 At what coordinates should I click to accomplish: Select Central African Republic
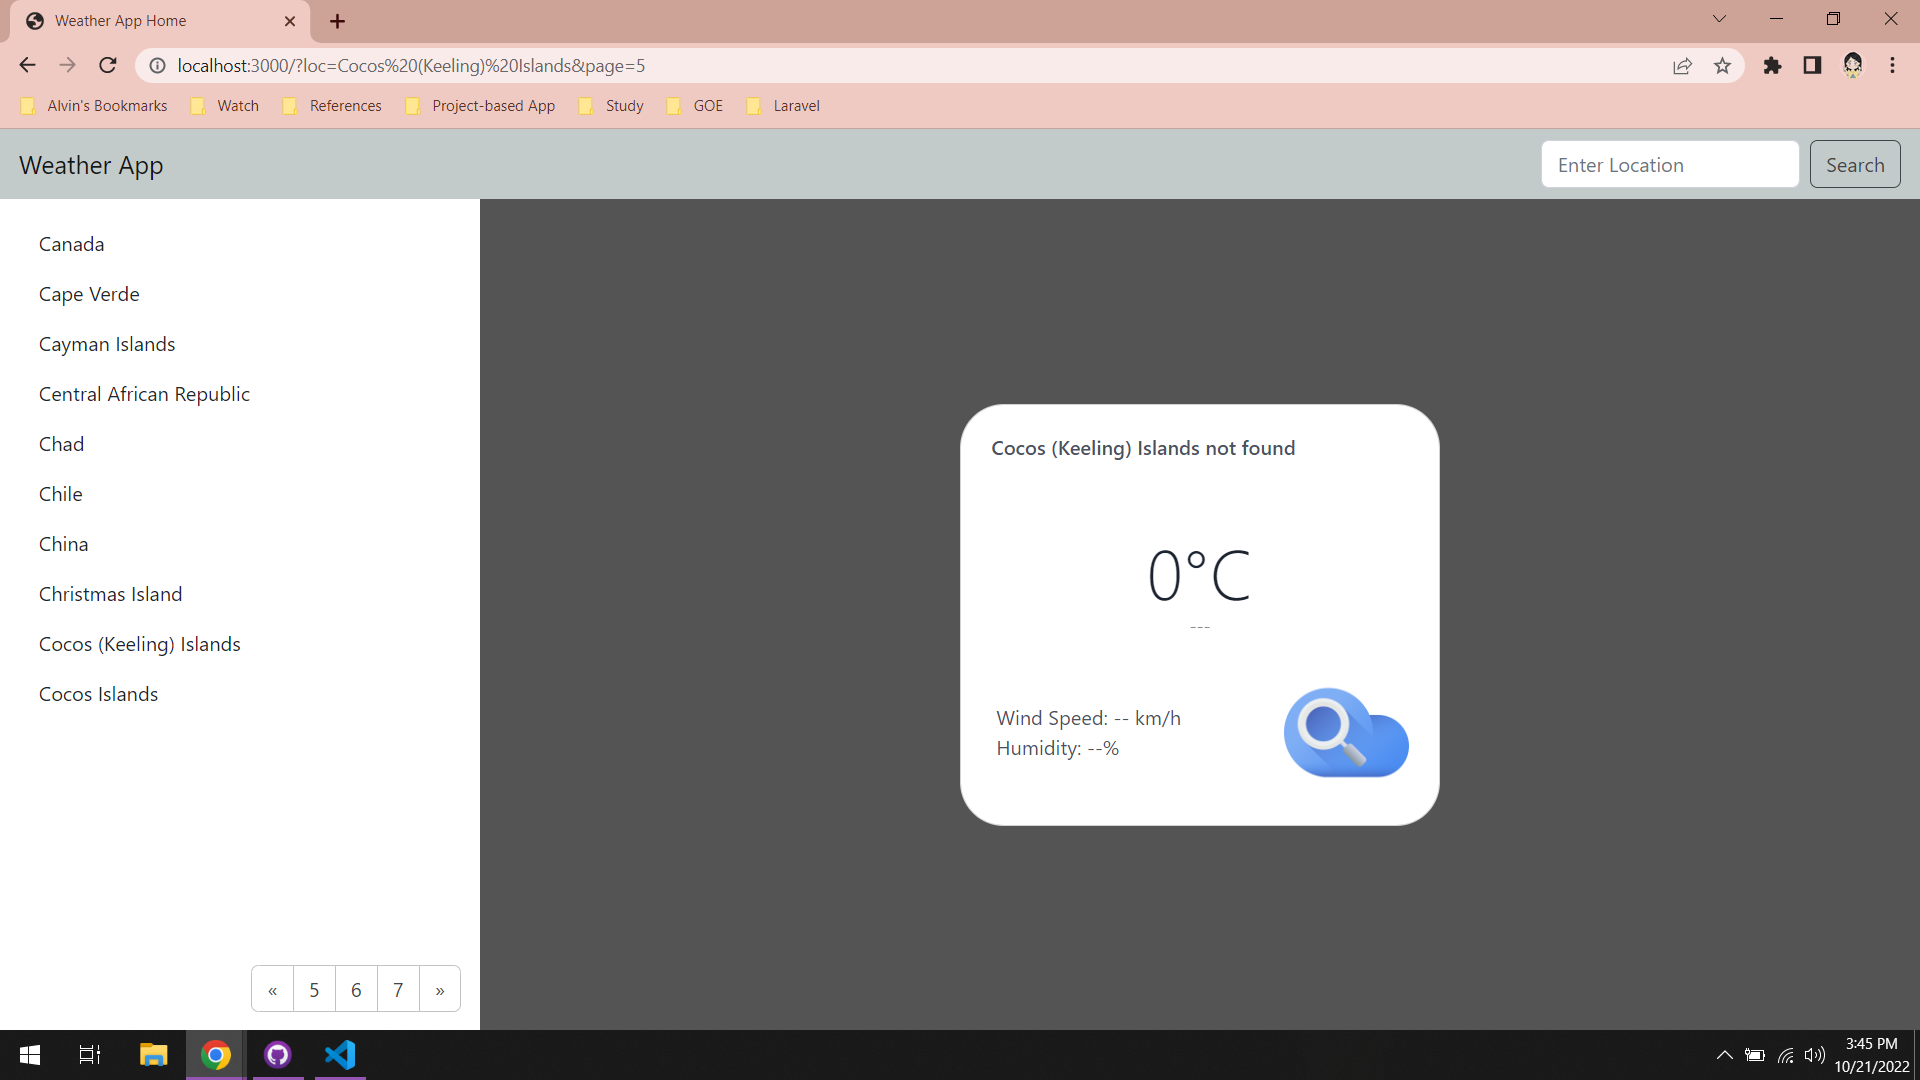click(144, 394)
